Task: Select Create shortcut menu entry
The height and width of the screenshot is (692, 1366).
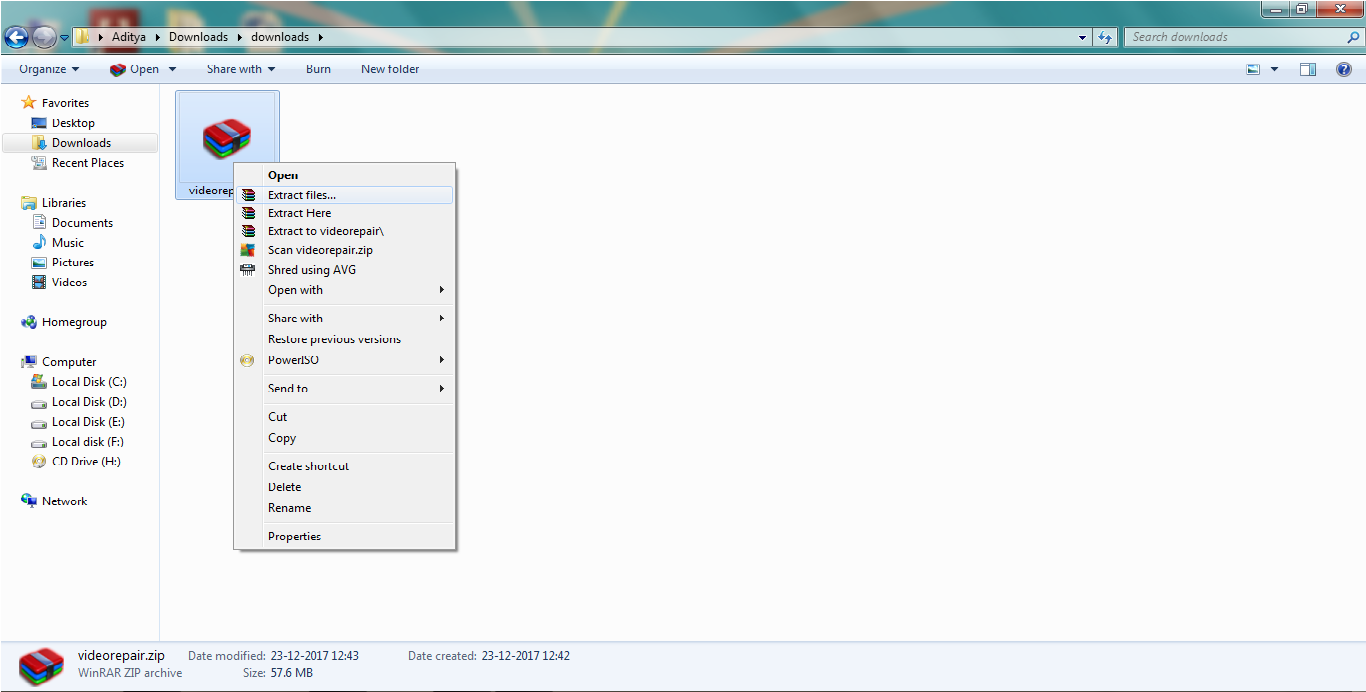Action: pyautogui.click(x=344, y=466)
